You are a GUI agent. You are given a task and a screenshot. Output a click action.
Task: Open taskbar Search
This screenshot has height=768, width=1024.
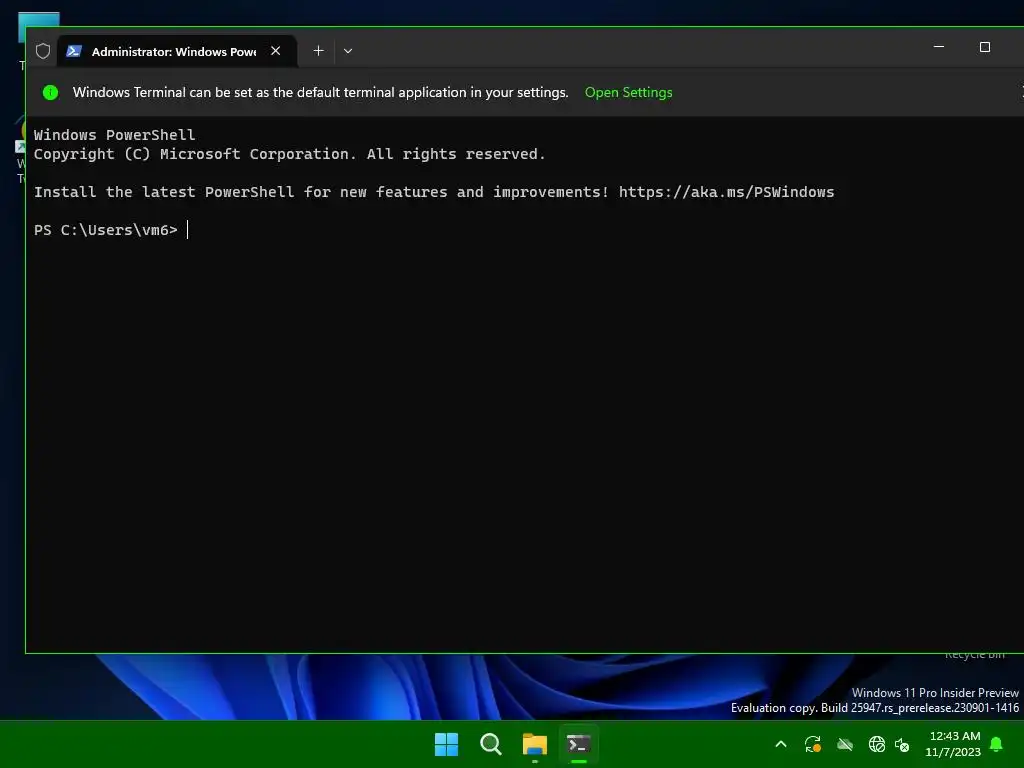pos(490,744)
